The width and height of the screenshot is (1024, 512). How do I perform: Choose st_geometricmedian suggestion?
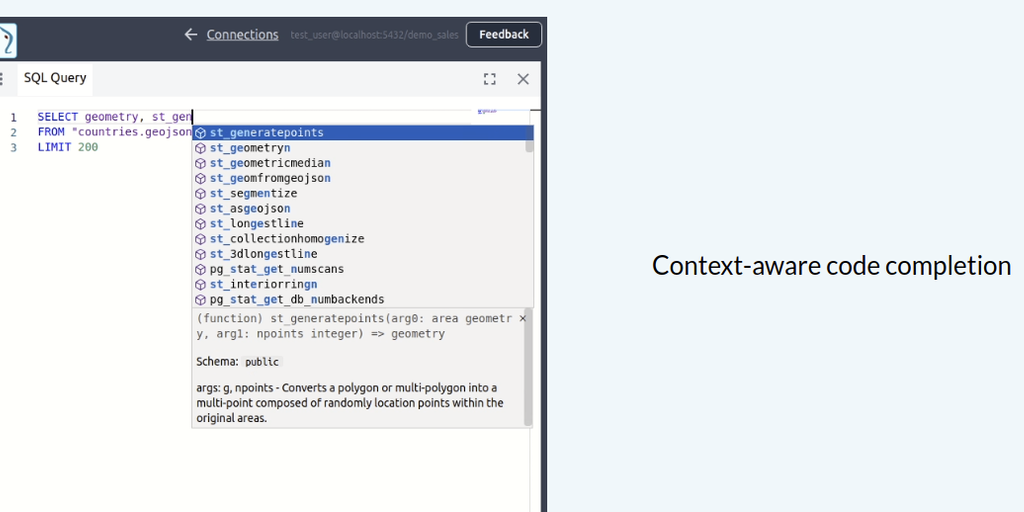(362, 163)
